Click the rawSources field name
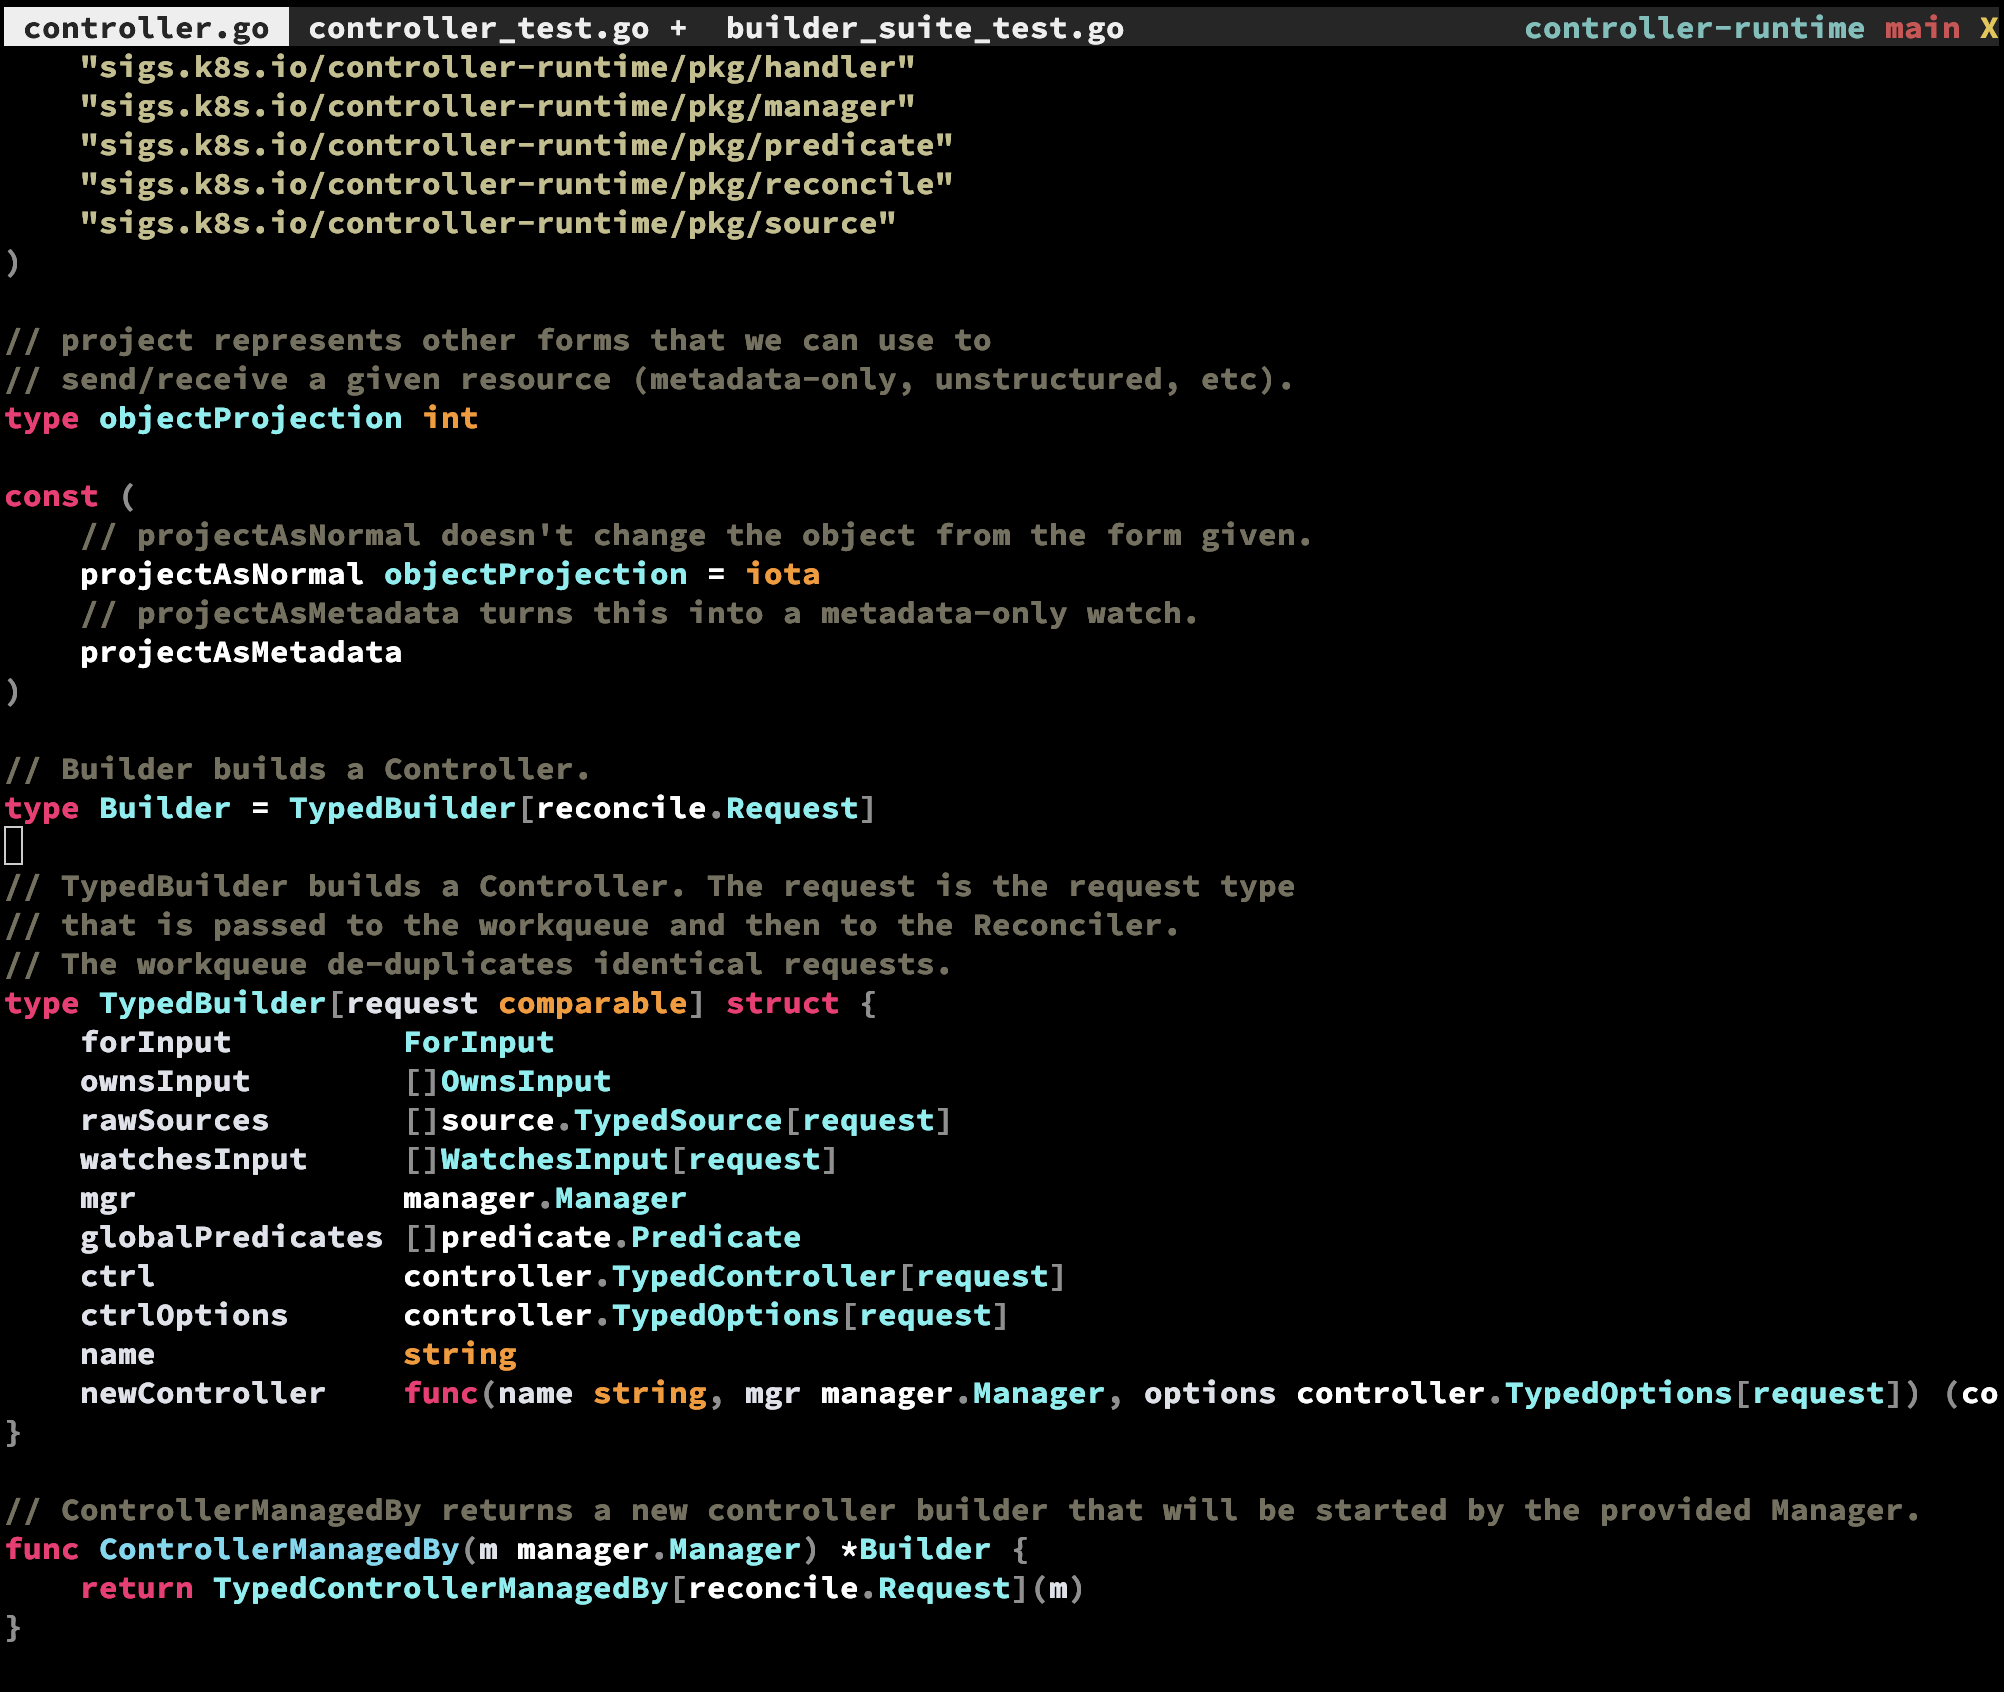Screen dimensions: 2004x1692 [x=175, y=1120]
